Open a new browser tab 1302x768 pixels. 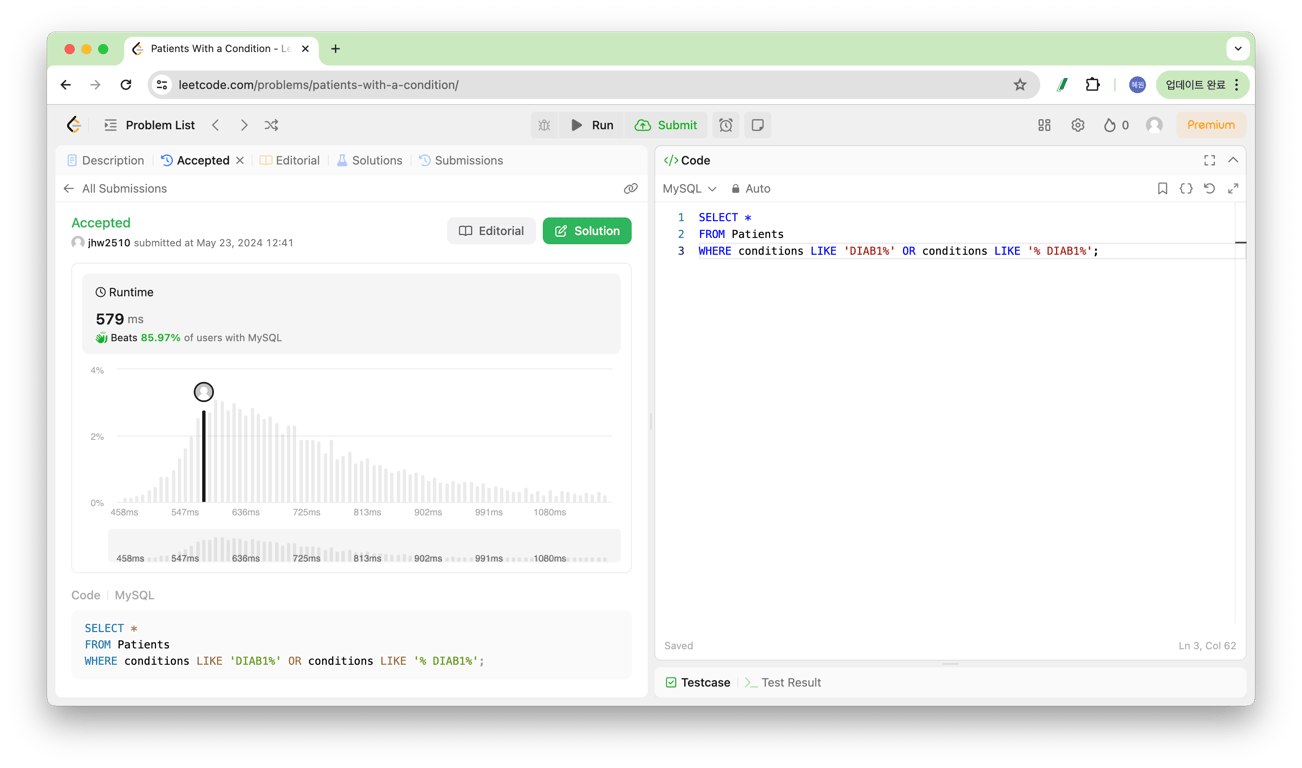pos(335,49)
